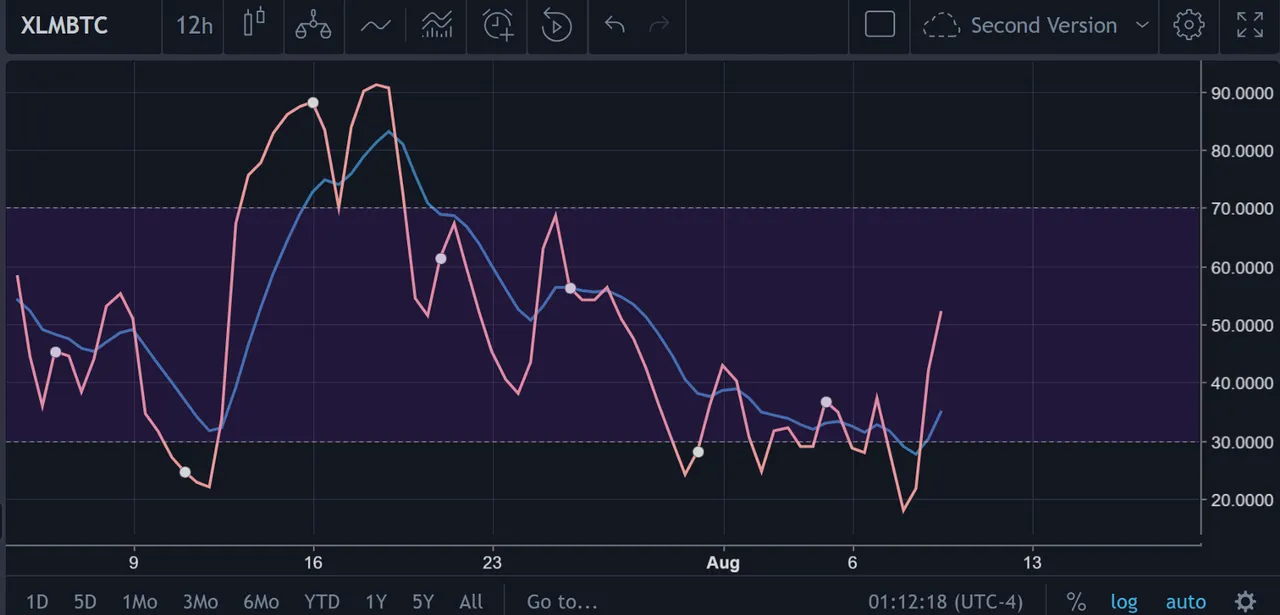Screen dimensions: 1280x615
Task: Click the 23 date label on time axis
Action: [491, 563]
